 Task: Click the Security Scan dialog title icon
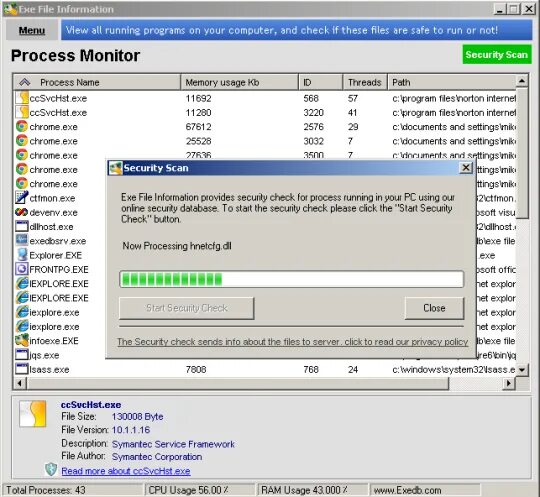tap(115, 168)
